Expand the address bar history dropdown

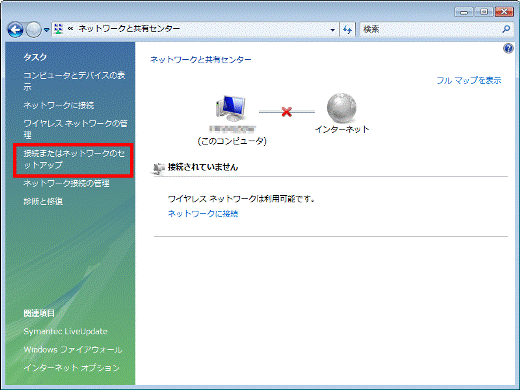[332, 30]
